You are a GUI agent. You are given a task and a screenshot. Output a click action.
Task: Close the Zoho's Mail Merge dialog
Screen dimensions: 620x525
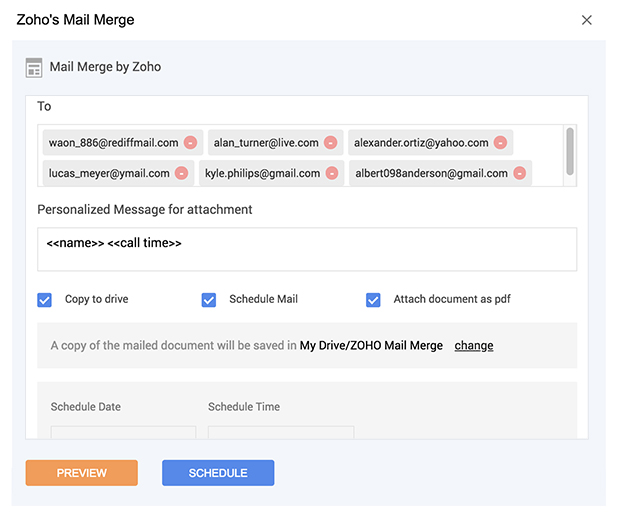tap(587, 20)
